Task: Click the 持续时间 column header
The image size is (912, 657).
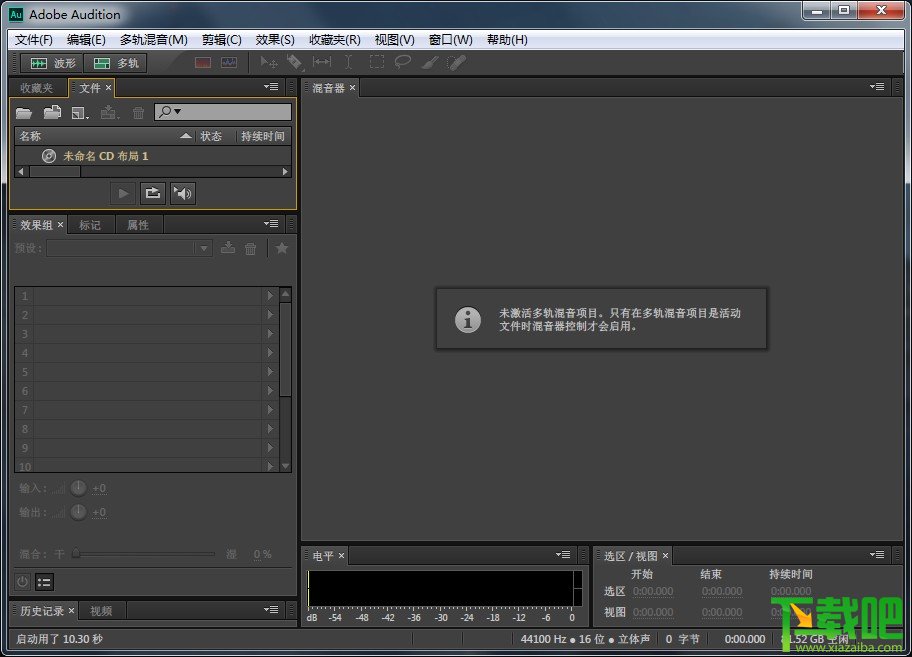Action: pyautogui.click(x=263, y=136)
